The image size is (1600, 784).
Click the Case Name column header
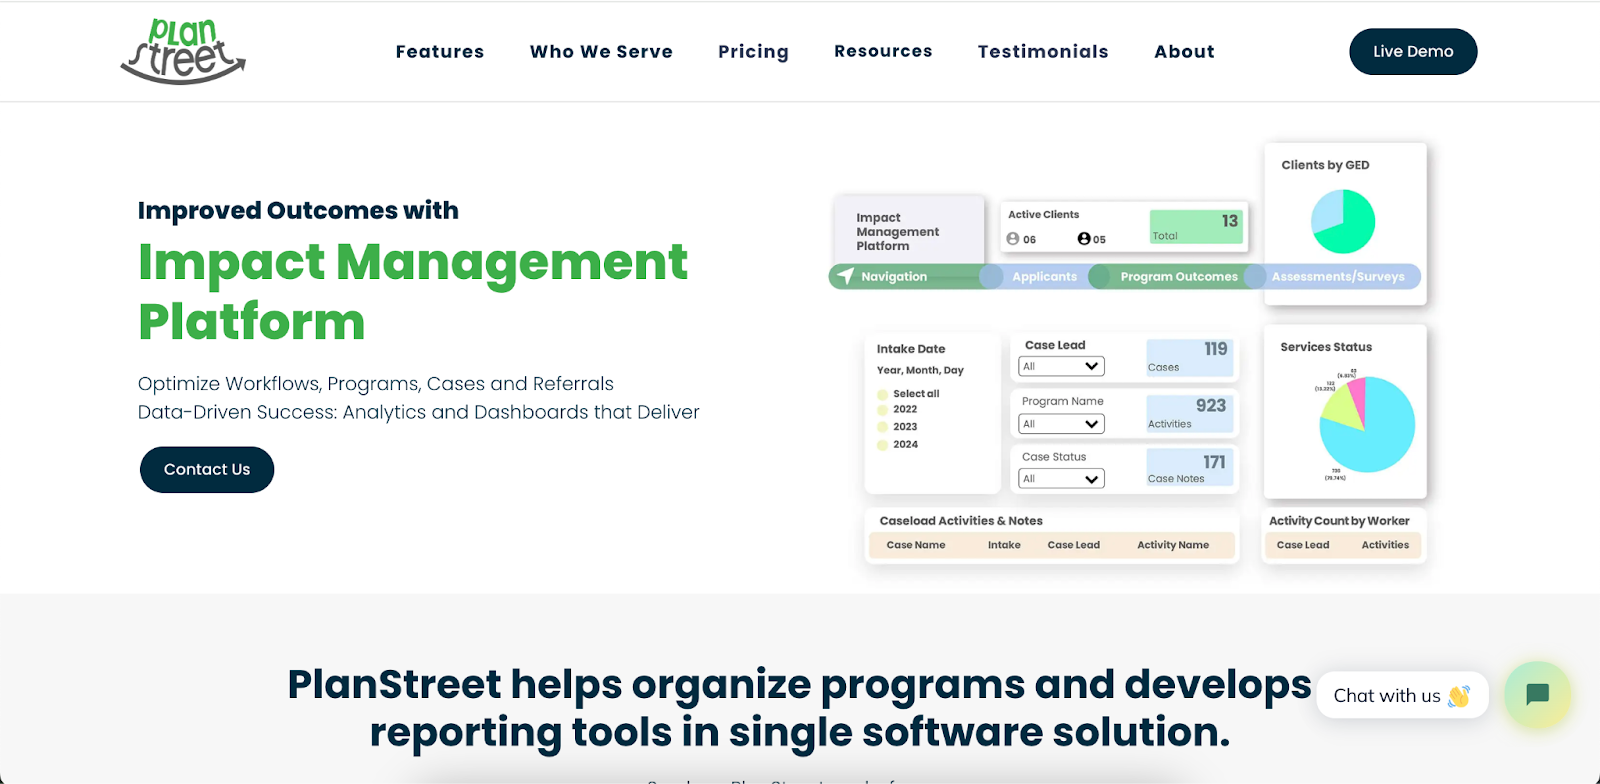coord(916,545)
